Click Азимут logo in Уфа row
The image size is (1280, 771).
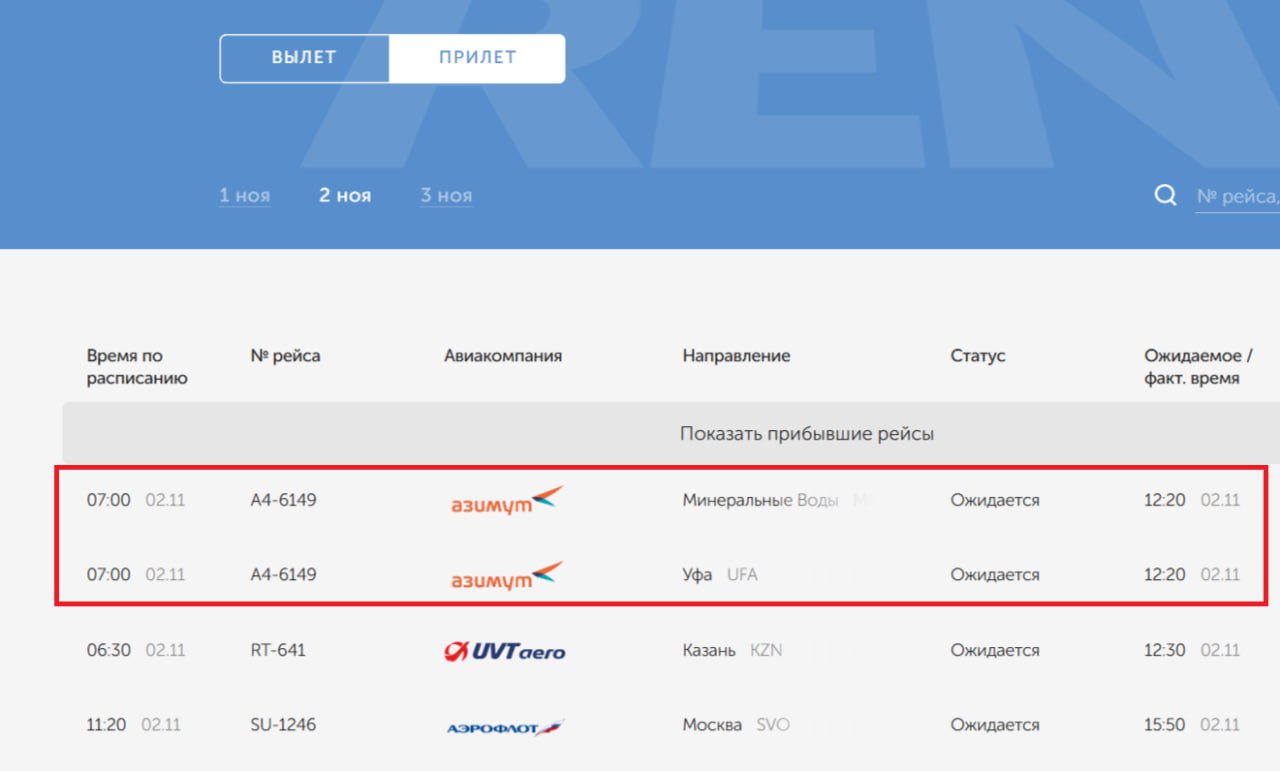click(507, 575)
